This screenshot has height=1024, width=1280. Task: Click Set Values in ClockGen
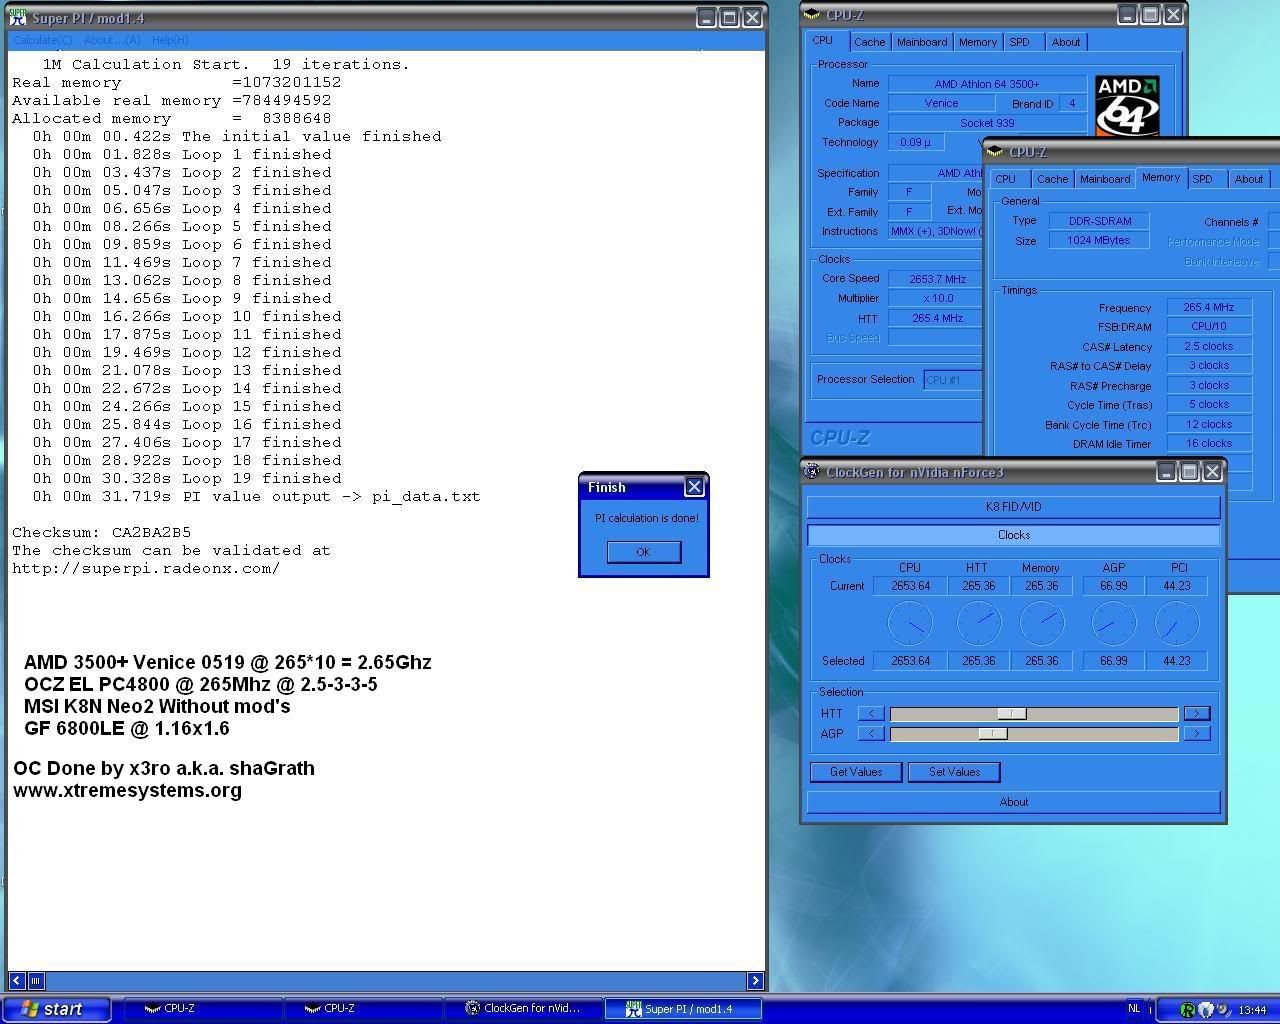pyautogui.click(x=954, y=772)
